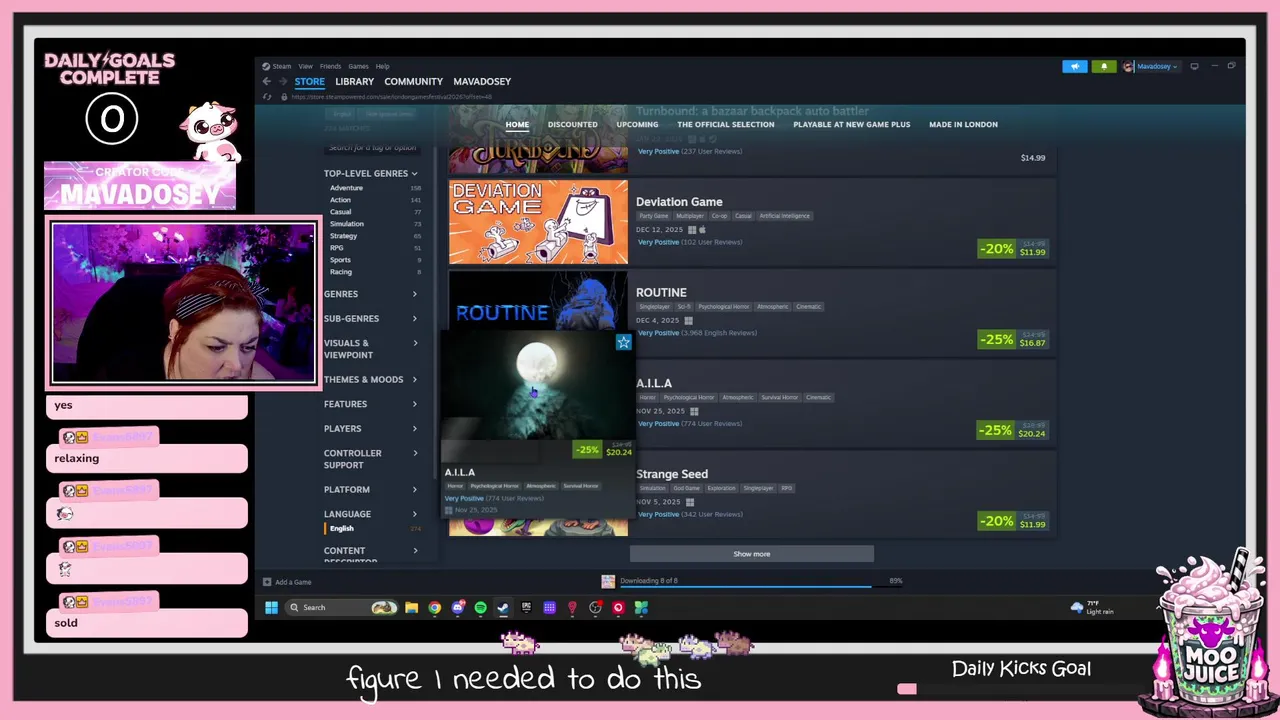Filter by Sports genre
The width and height of the screenshot is (1280, 720).
click(340, 260)
